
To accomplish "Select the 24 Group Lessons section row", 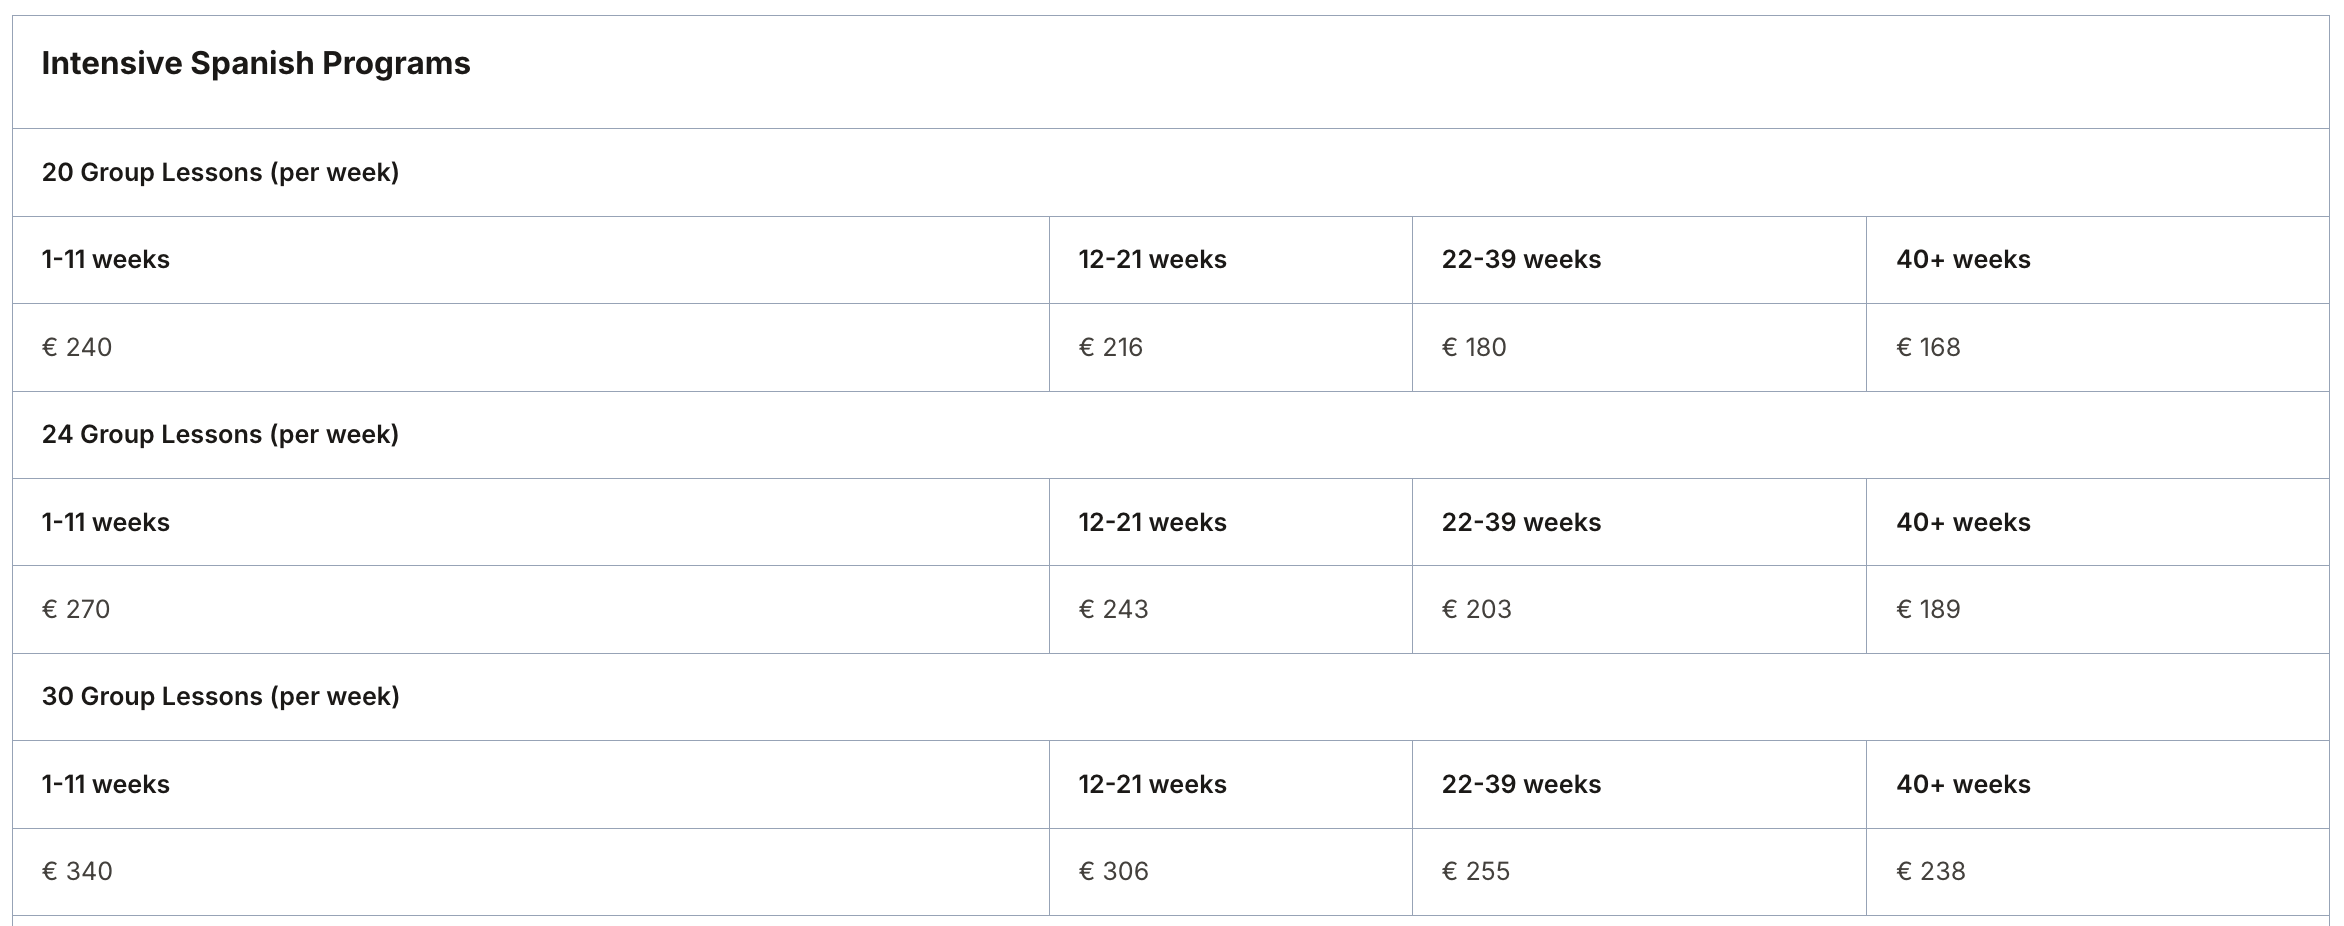I will [x=220, y=435].
